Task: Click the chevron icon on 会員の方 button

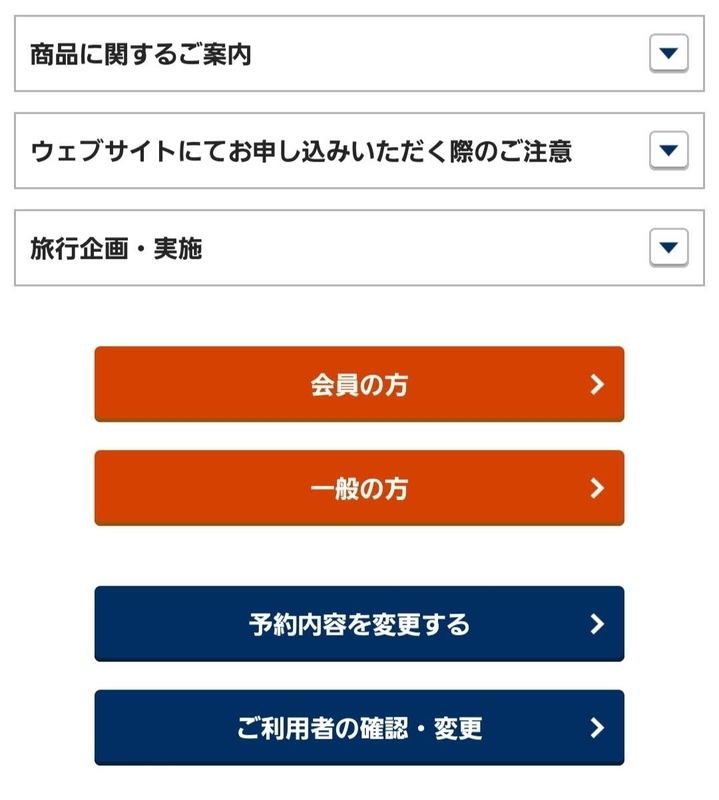Action: click(x=597, y=384)
